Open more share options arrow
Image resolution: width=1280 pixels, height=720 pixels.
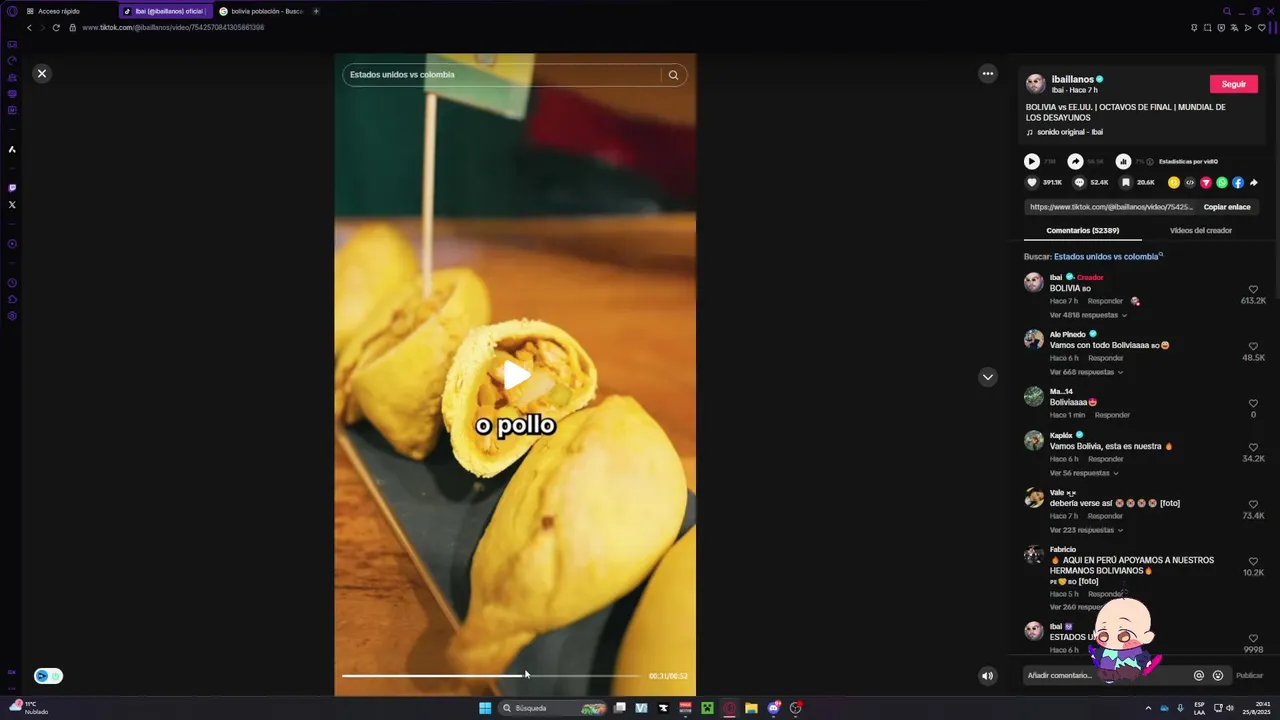(1254, 182)
